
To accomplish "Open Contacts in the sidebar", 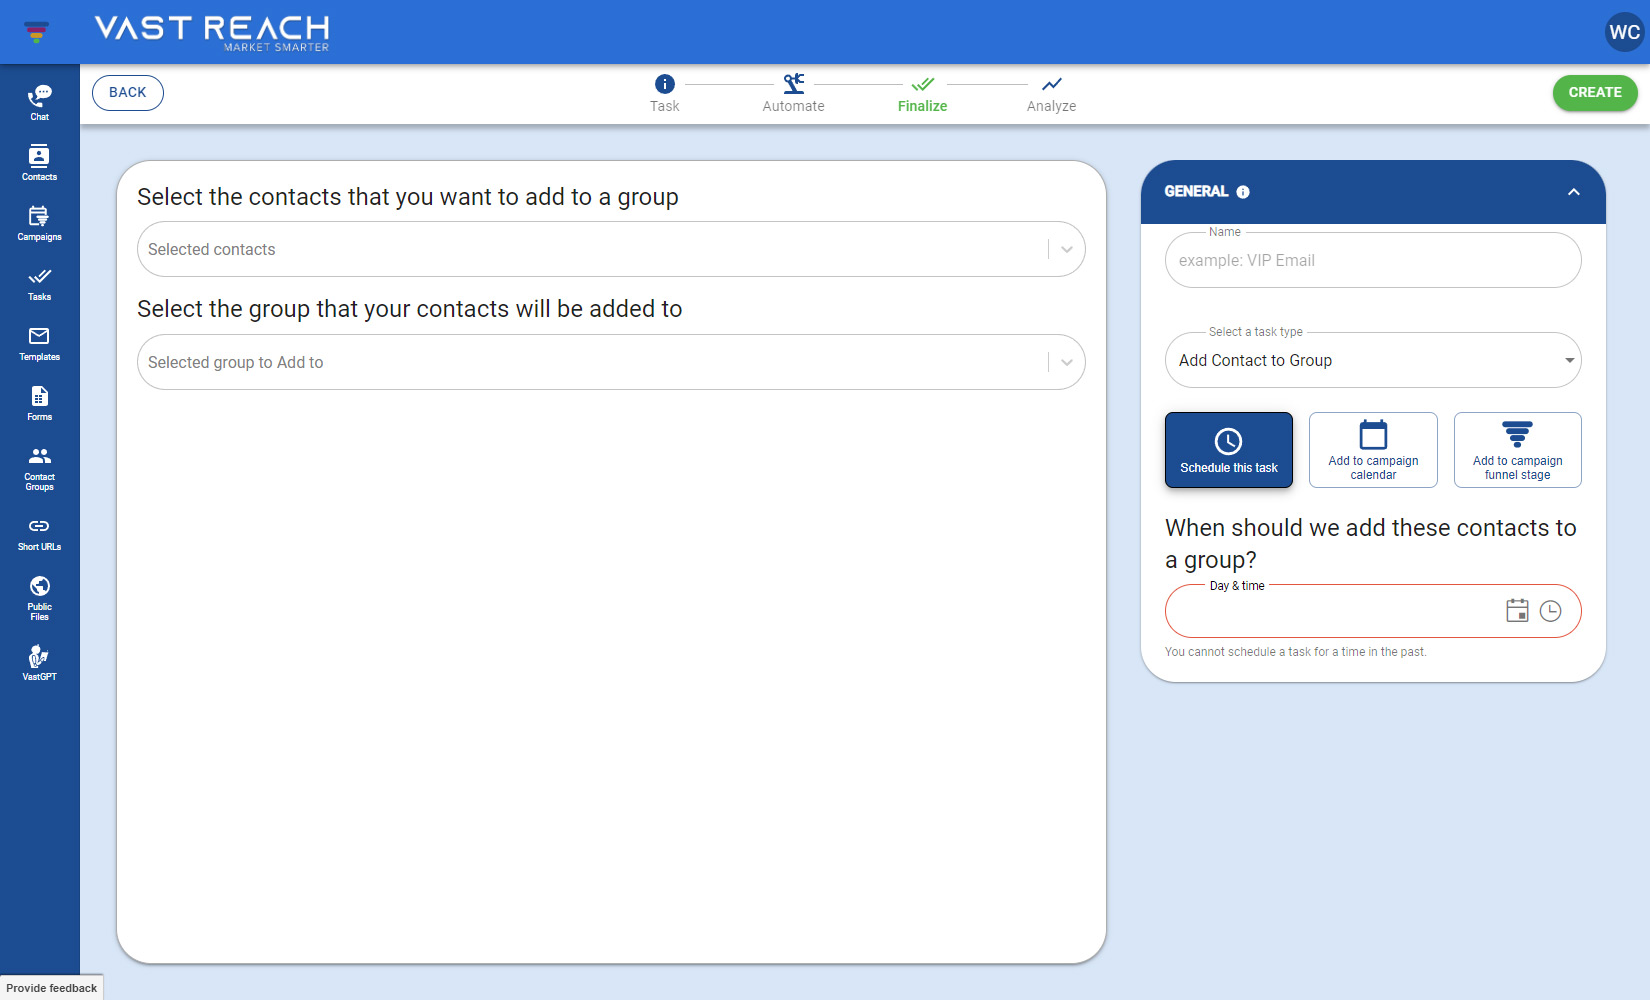I will [x=39, y=163].
